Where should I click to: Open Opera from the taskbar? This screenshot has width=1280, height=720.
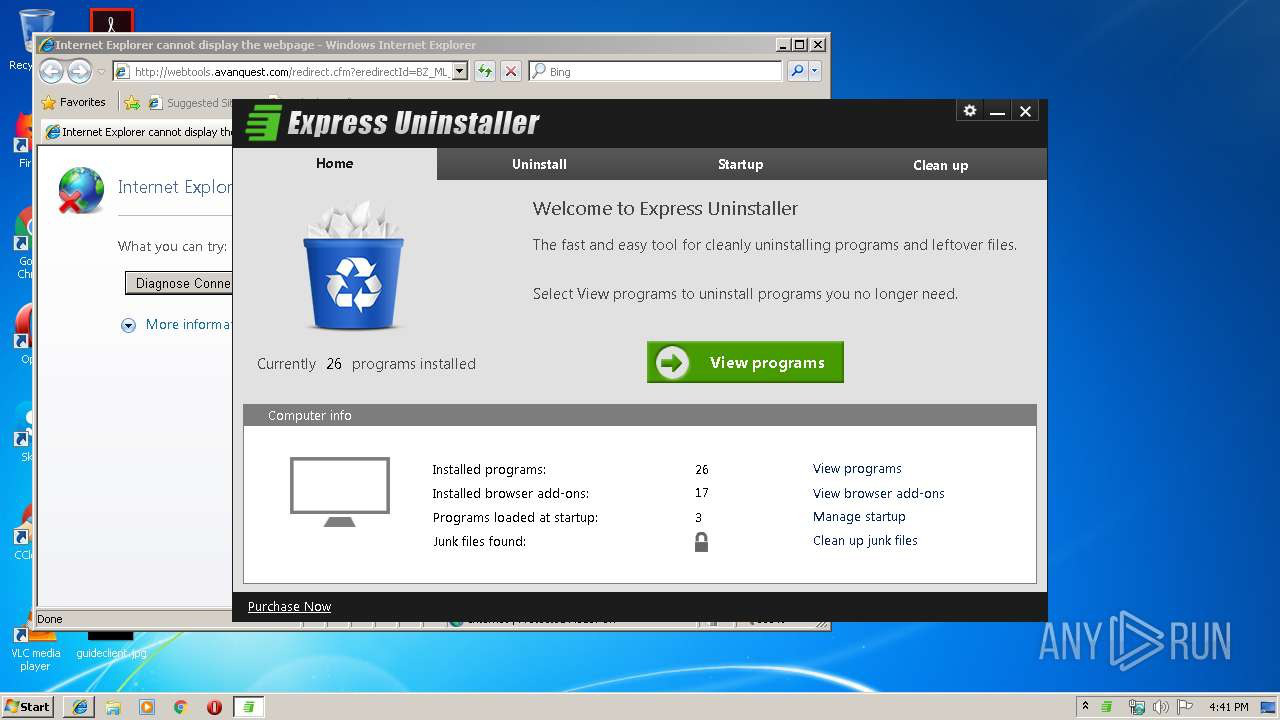click(x=214, y=707)
